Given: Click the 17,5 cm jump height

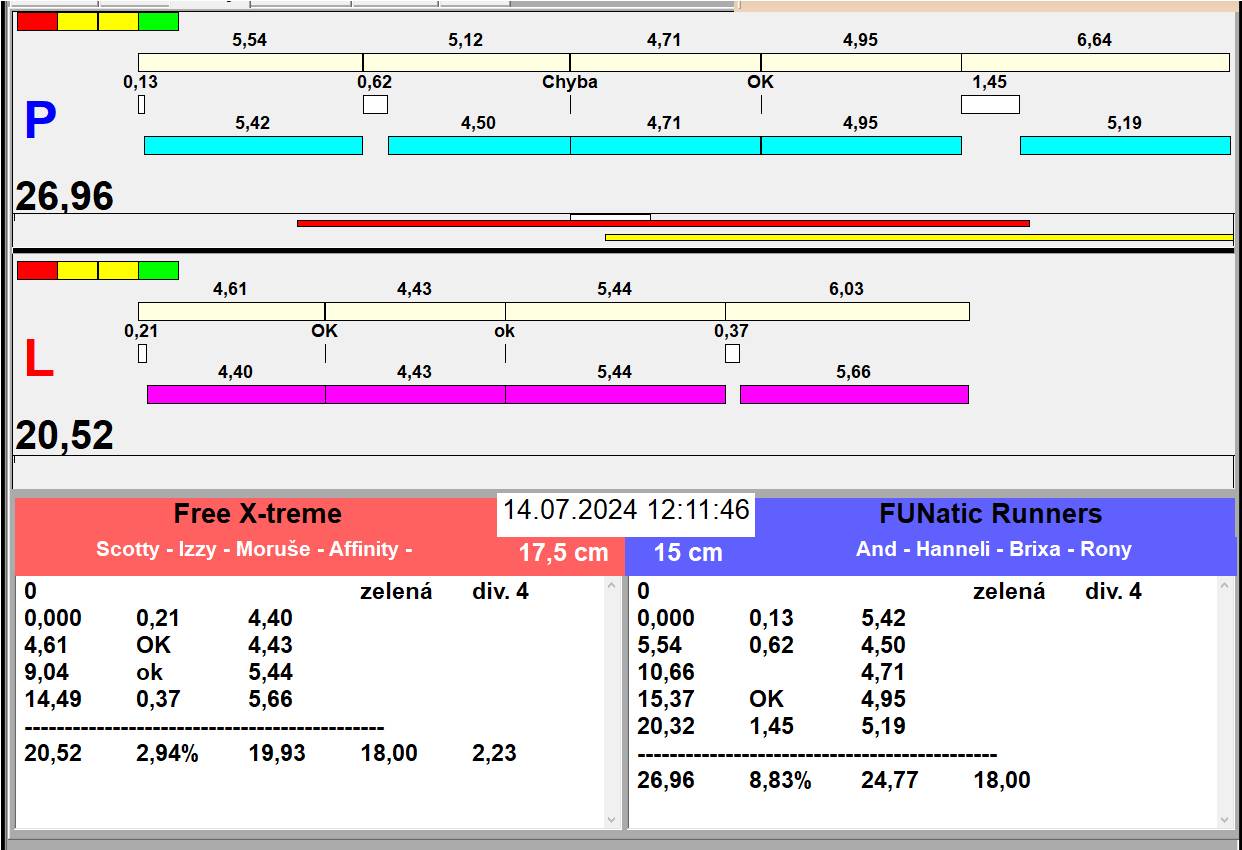Looking at the screenshot, I should pos(563,553).
